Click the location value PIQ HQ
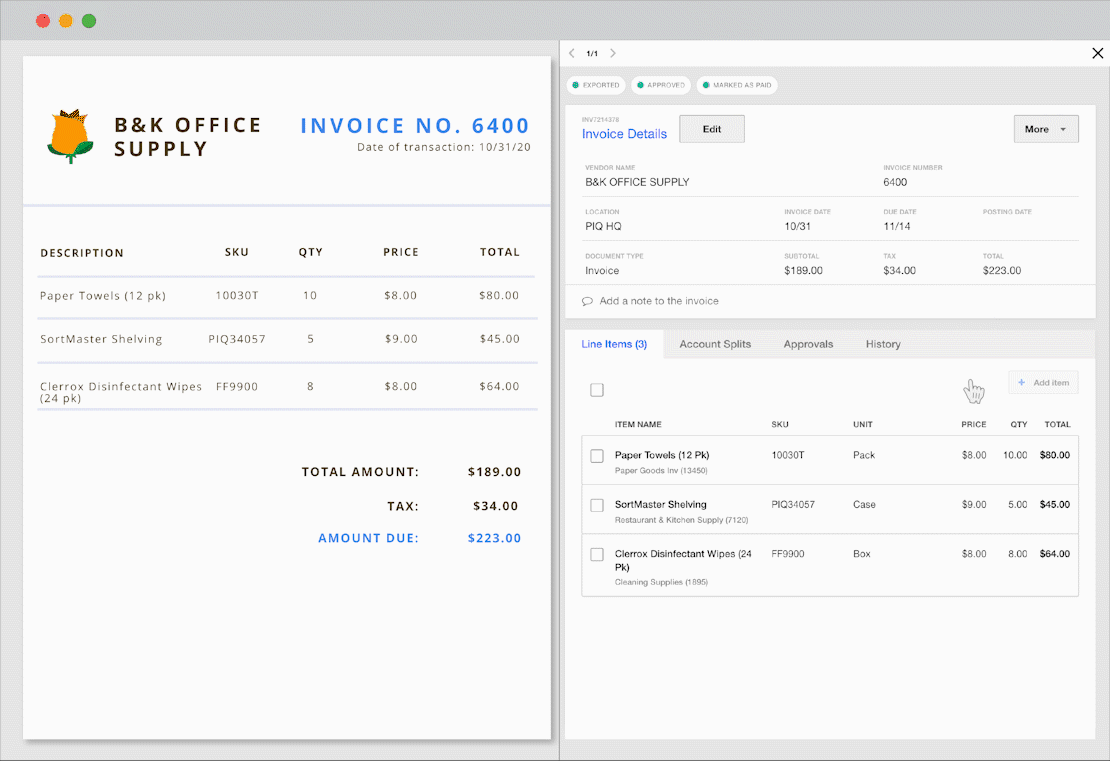The height and width of the screenshot is (761, 1110). tap(603, 227)
